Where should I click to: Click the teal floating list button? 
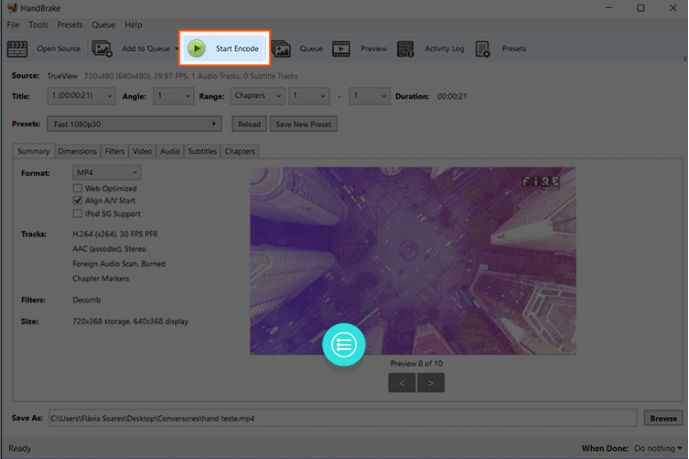click(344, 344)
